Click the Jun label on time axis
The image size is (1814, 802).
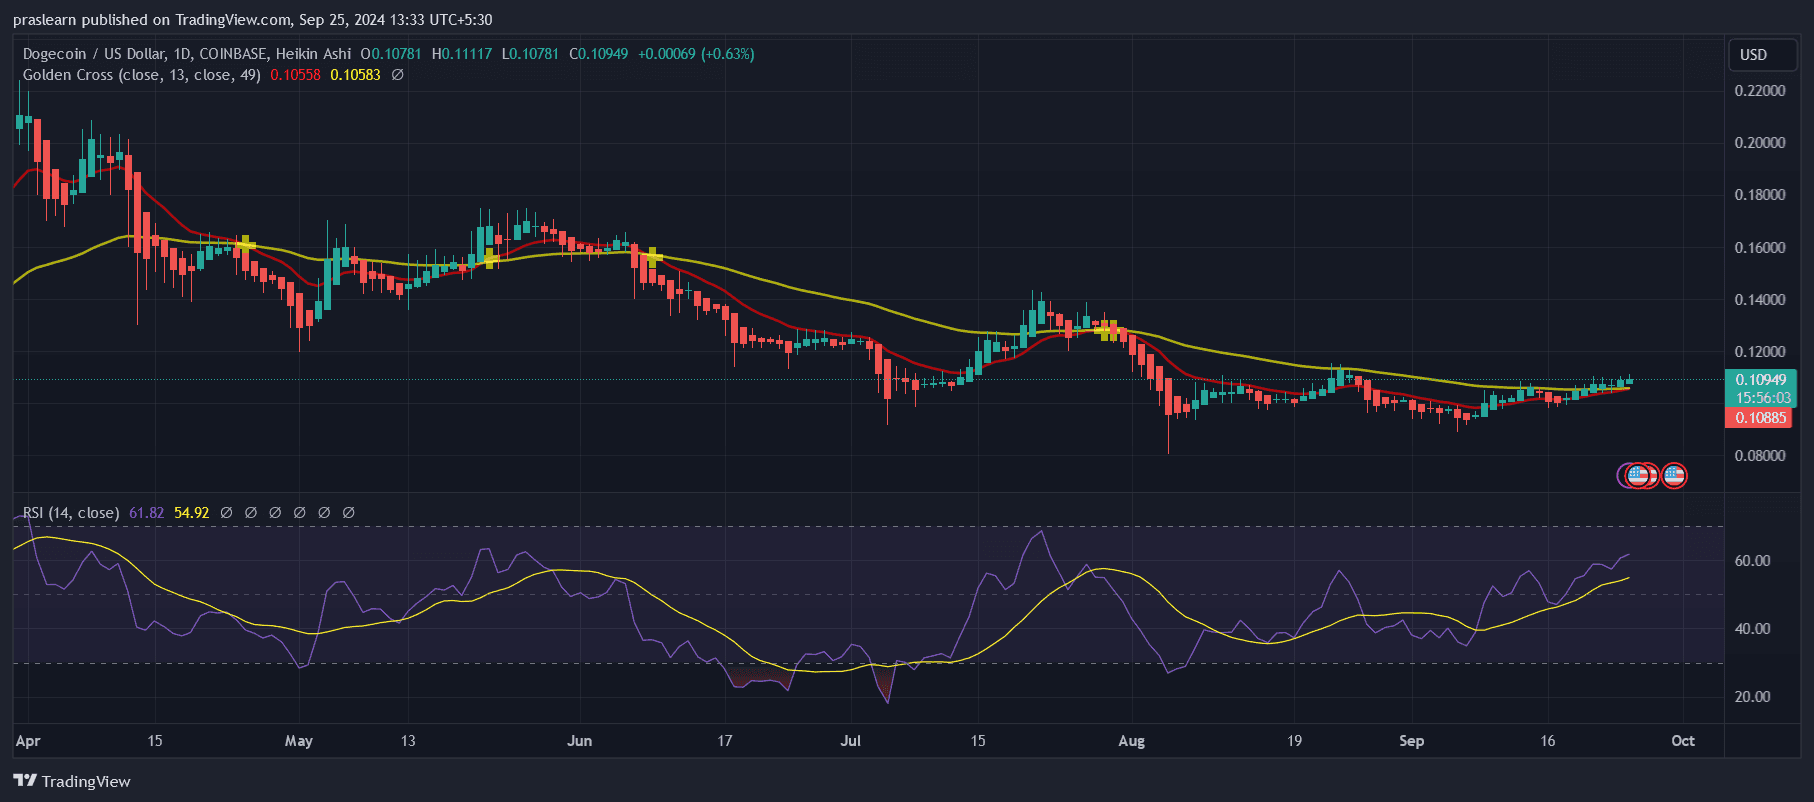pos(579,741)
